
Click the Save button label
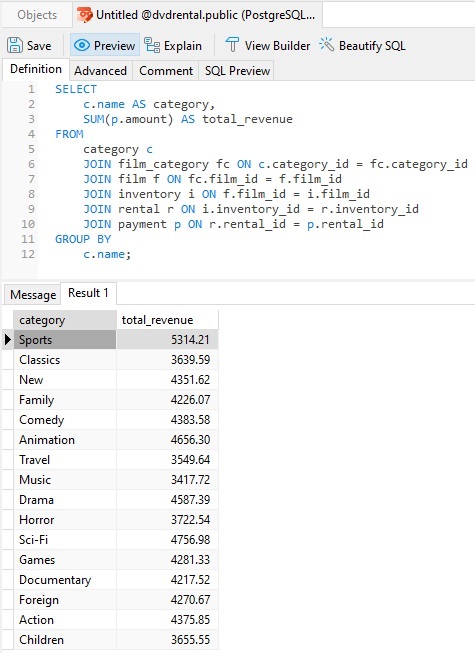pyautogui.click(x=39, y=45)
